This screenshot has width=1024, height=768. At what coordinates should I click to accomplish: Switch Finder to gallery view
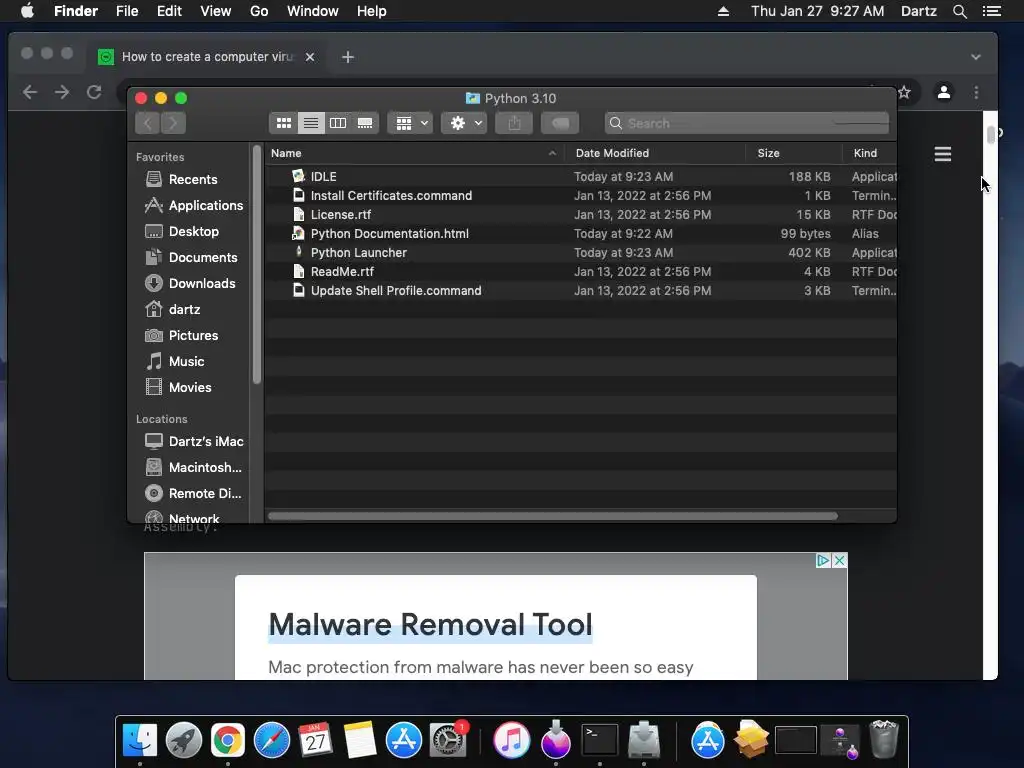(365, 123)
